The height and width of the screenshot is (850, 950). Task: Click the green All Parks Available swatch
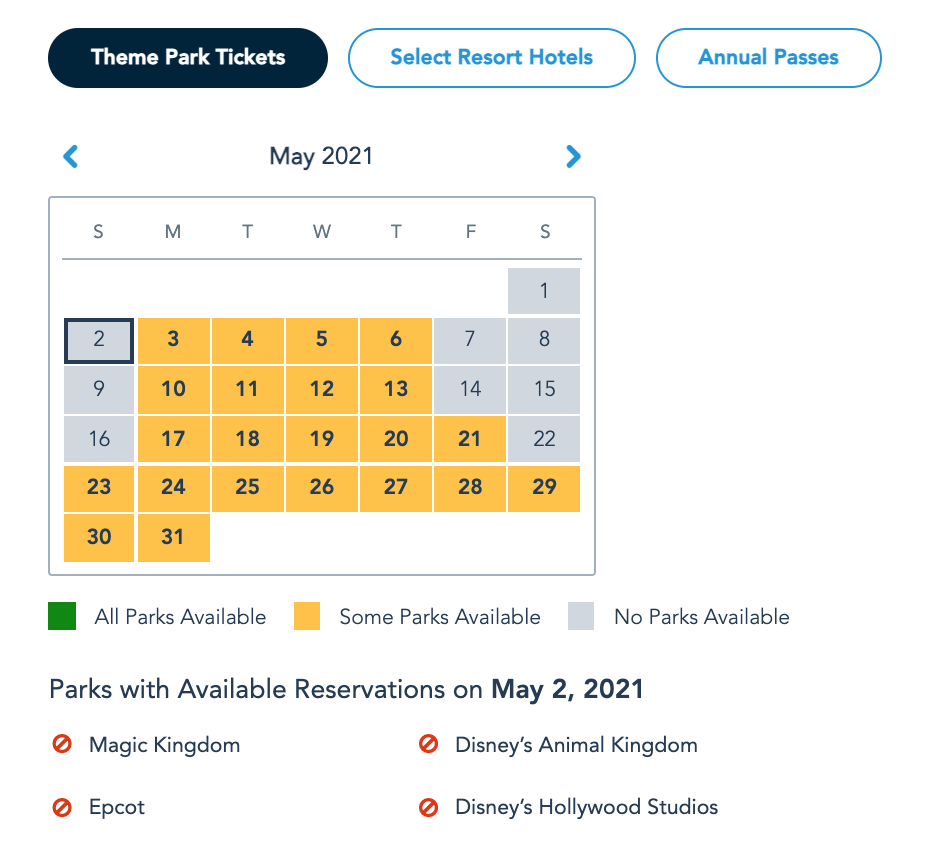(62, 617)
